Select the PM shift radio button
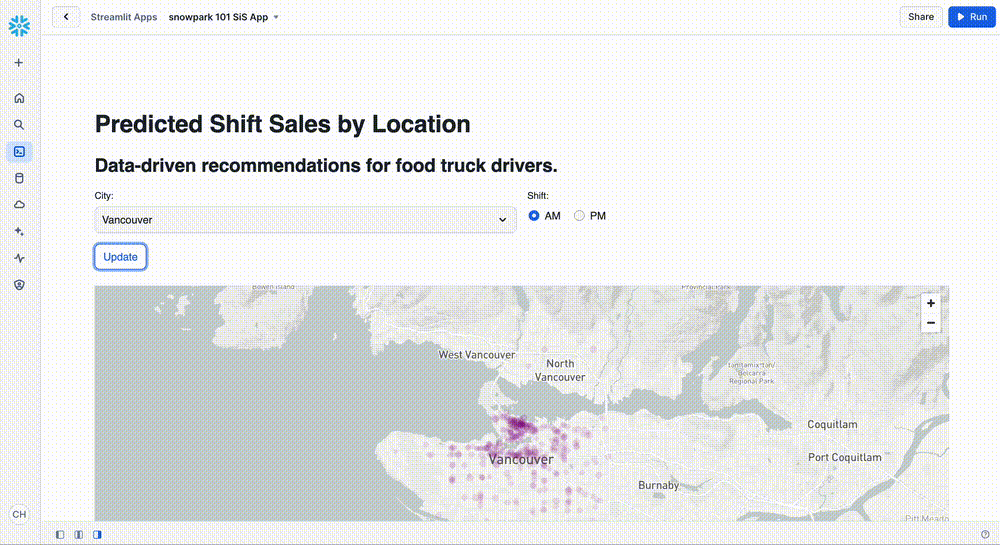The height and width of the screenshot is (545, 1000). [579, 216]
